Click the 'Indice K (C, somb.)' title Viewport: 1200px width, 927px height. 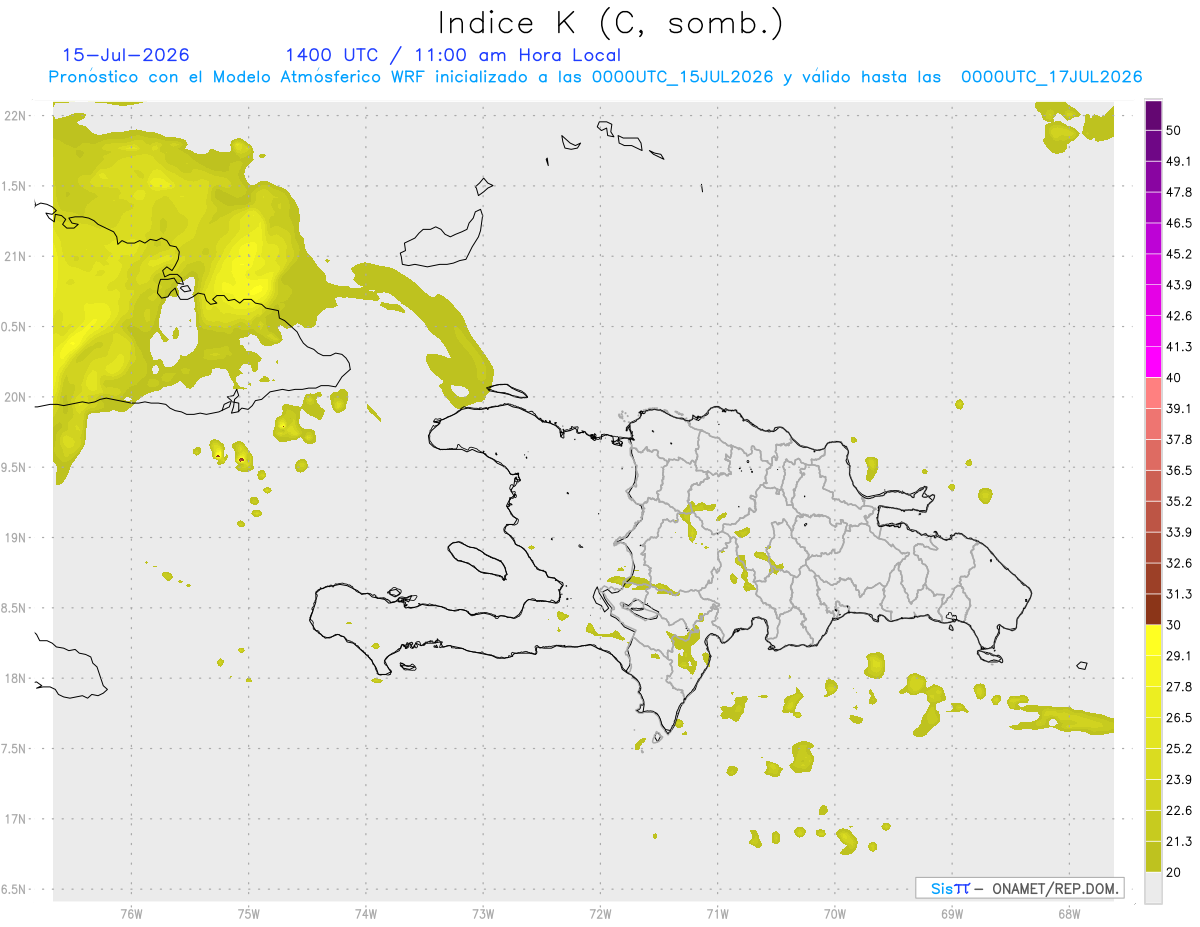click(x=611, y=24)
